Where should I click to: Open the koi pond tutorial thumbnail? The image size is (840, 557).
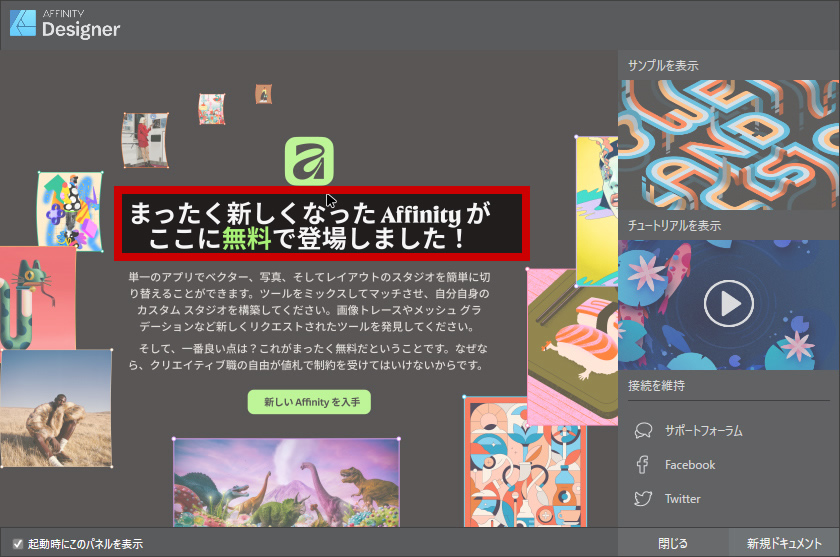coord(729,305)
